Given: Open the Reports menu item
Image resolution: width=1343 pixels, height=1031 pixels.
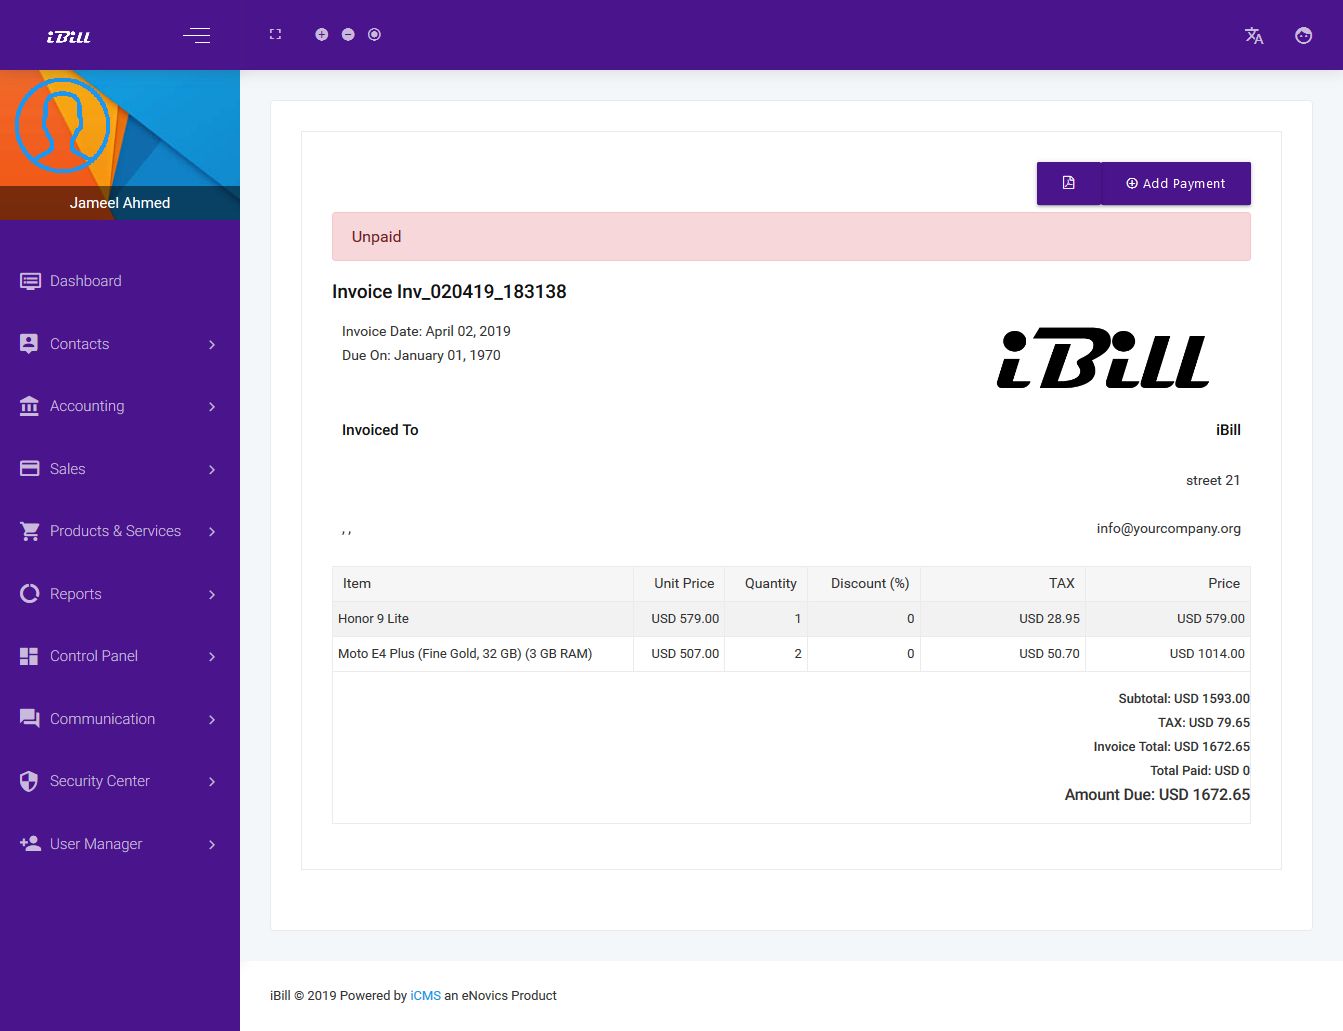Looking at the screenshot, I should (x=120, y=594).
